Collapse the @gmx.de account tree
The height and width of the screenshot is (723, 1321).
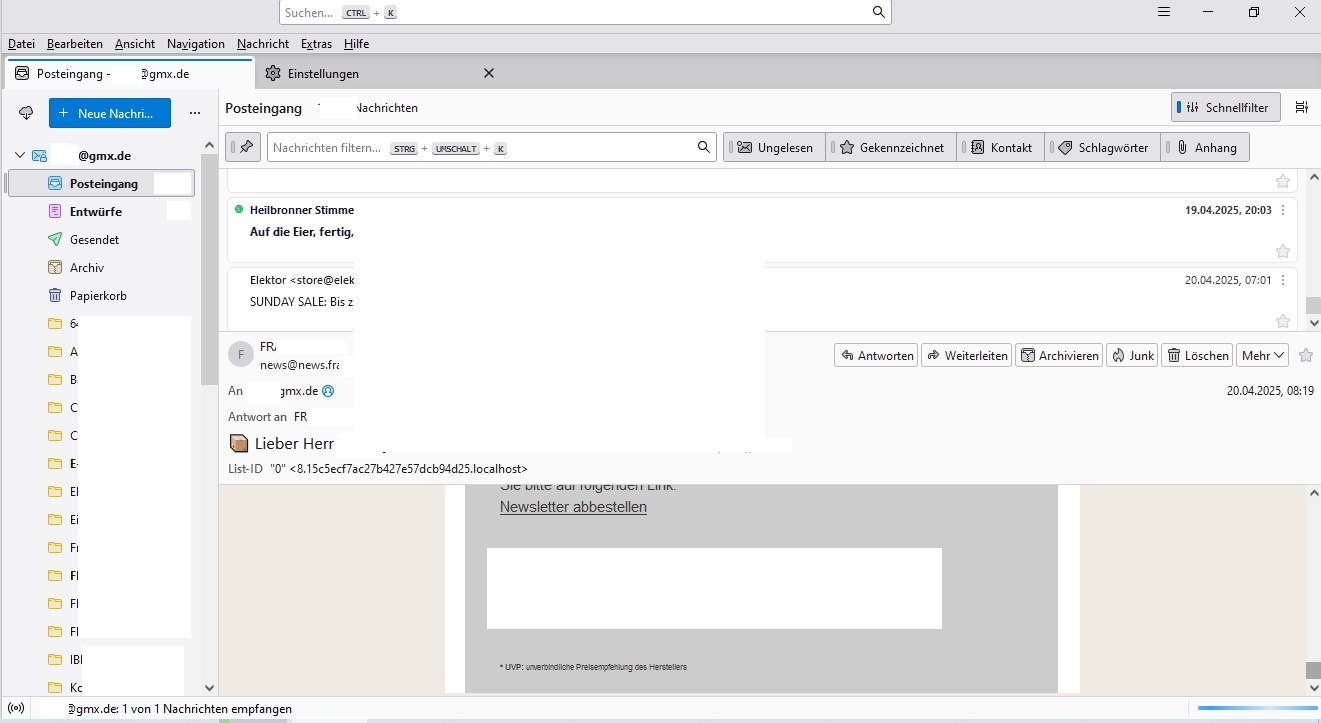pos(19,156)
